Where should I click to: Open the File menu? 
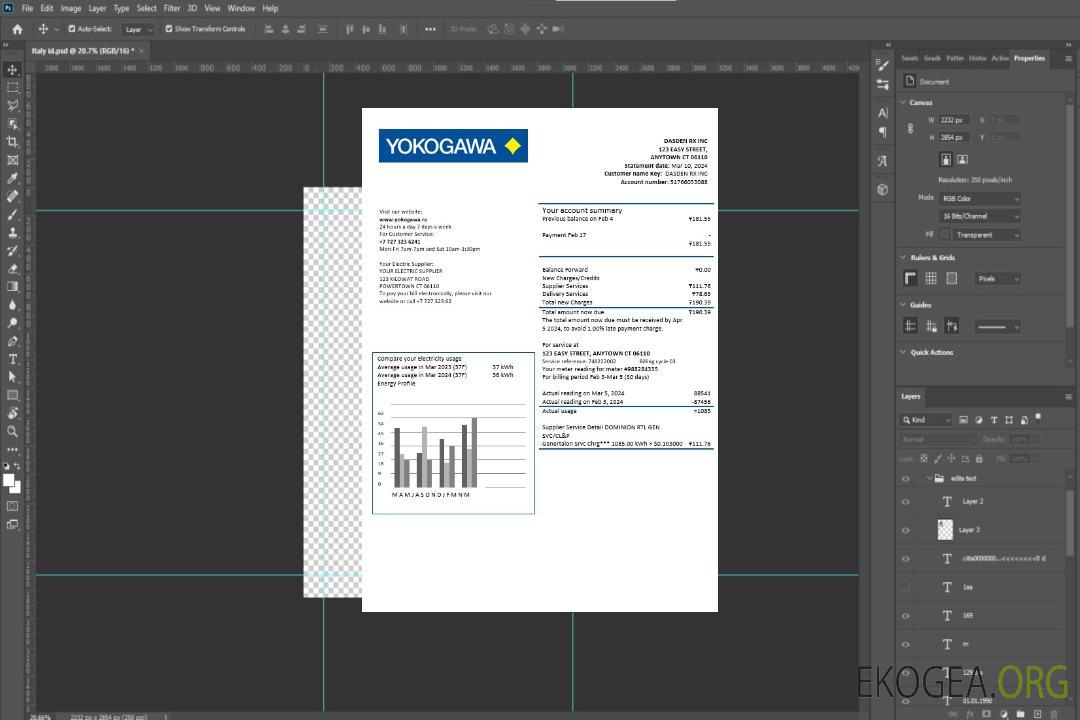28,8
